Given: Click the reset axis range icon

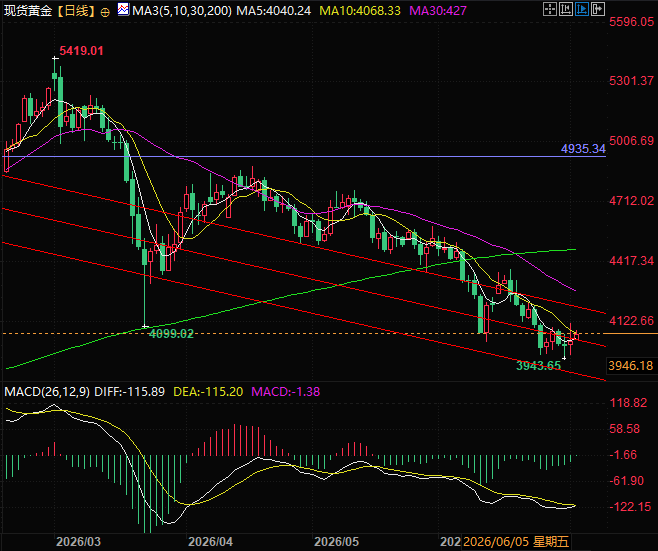Looking at the screenshot, I should point(566,9).
